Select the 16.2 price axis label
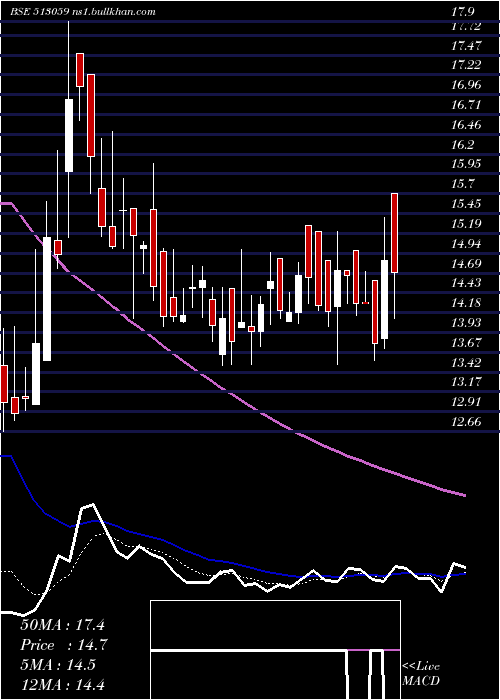Screen dimensions: 500x700 [463, 145]
